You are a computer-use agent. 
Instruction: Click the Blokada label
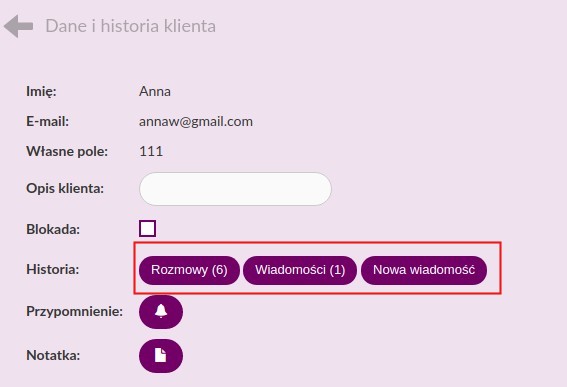(53, 229)
